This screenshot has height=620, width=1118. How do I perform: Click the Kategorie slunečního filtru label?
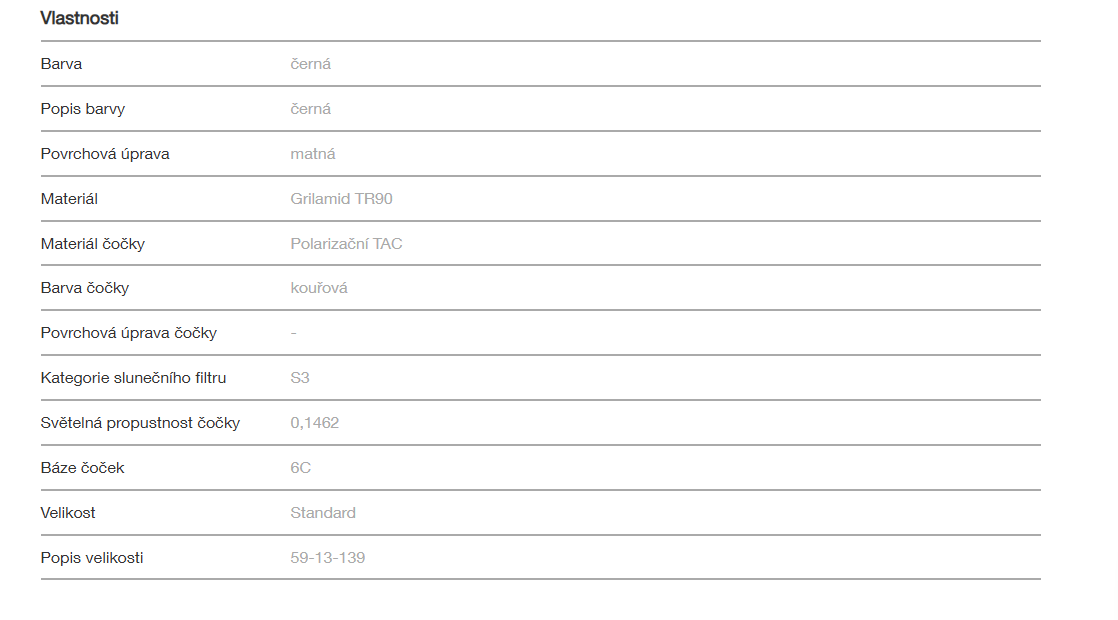pyautogui.click(x=133, y=378)
